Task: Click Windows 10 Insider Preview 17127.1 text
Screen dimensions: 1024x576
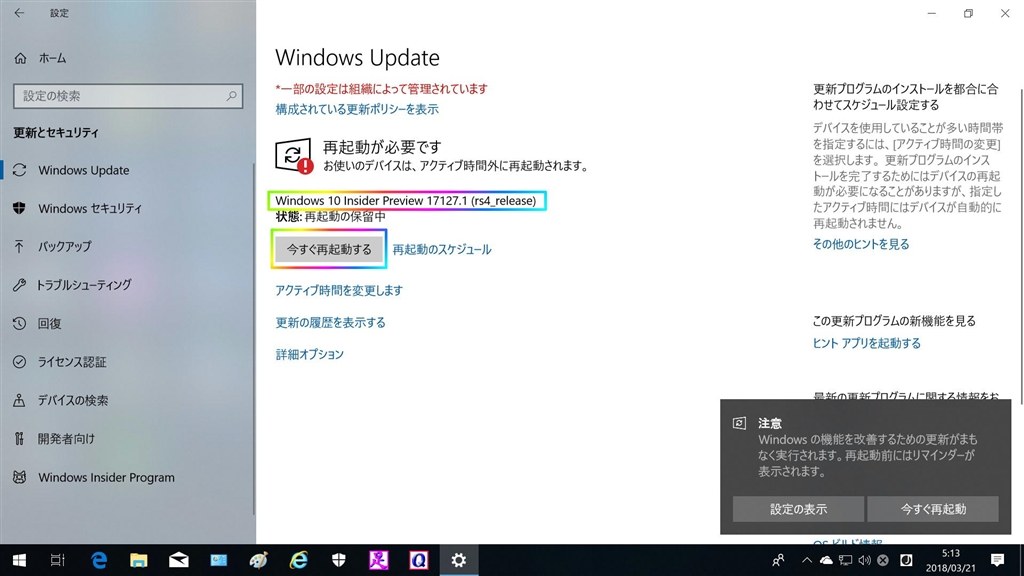Action: click(x=406, y=201)
